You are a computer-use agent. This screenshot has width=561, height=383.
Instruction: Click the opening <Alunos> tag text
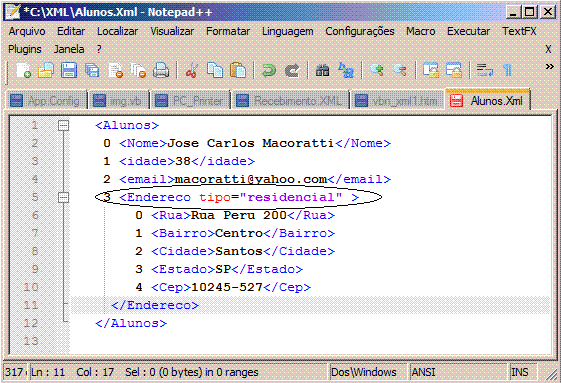(x=127, y=125)
